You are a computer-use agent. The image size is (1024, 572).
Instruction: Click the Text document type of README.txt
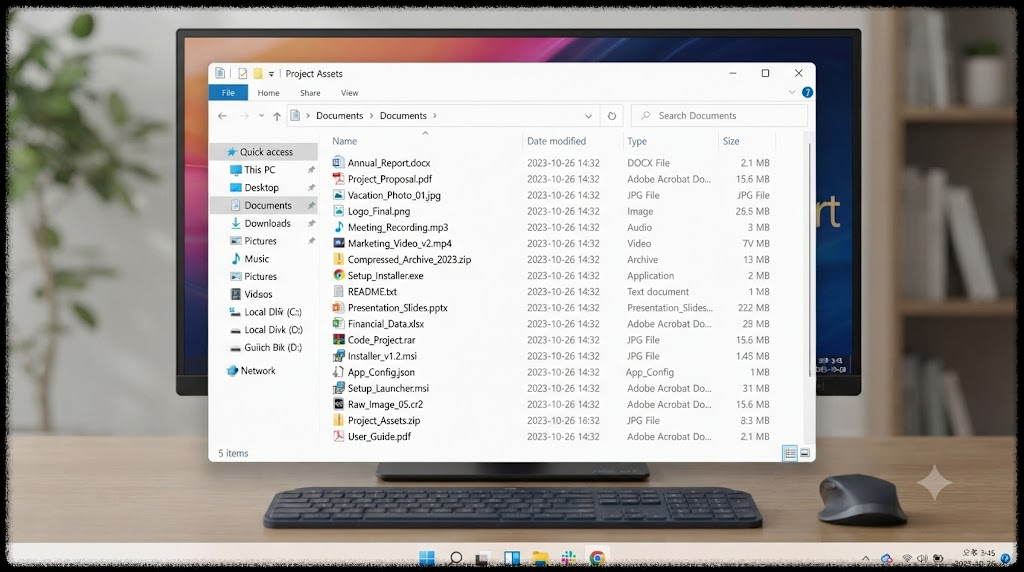coord(658,292)
